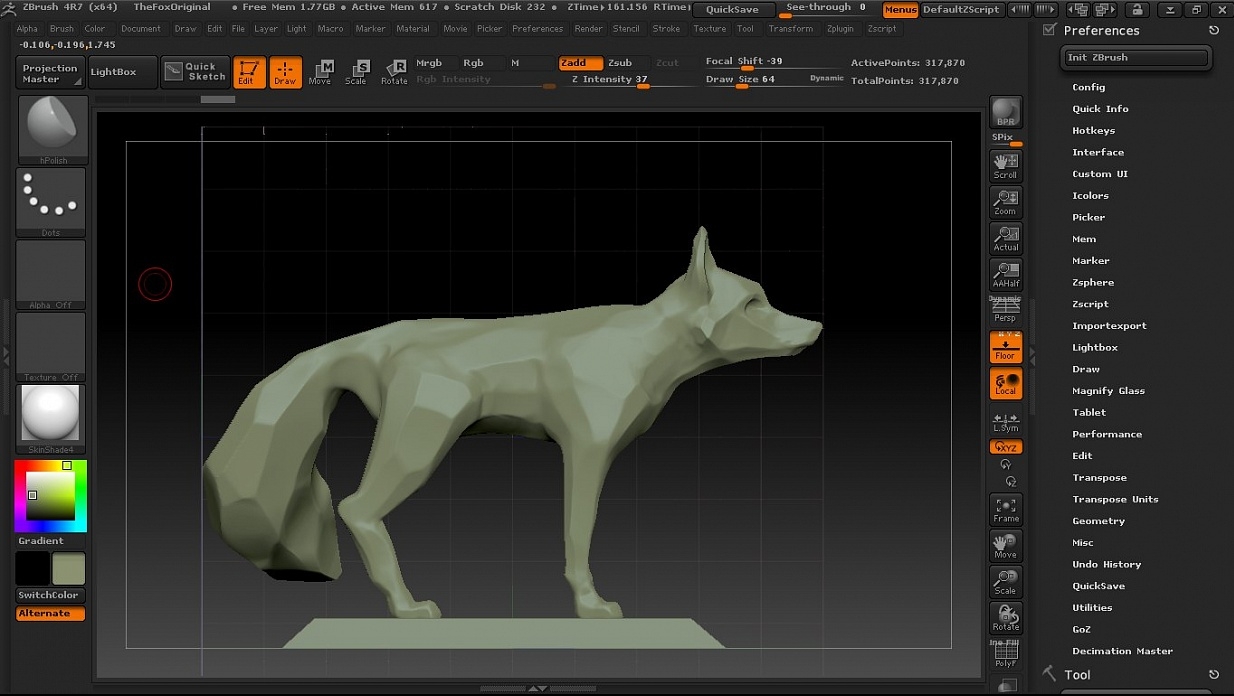Toggle Zsub sculpt mode
Viewport: 1234px width, 696px height.
[x=620, y=63]
